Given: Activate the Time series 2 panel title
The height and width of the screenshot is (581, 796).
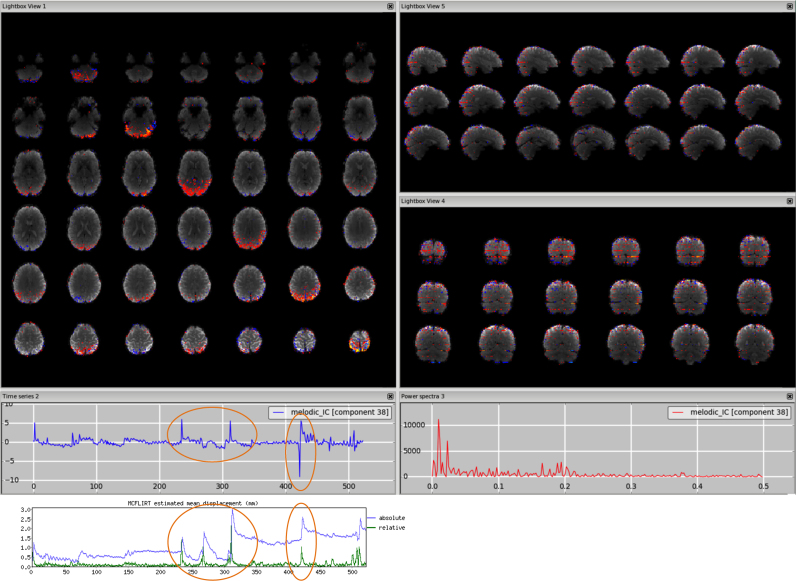Looking at the screenshot, I should pyautogui.click(x=150, y=396).
